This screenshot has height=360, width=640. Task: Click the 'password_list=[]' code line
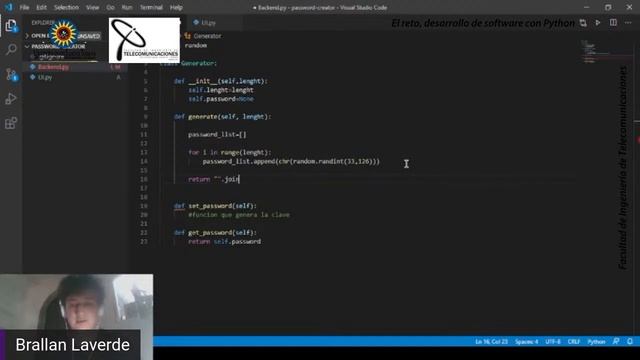(x=217, y=135)
